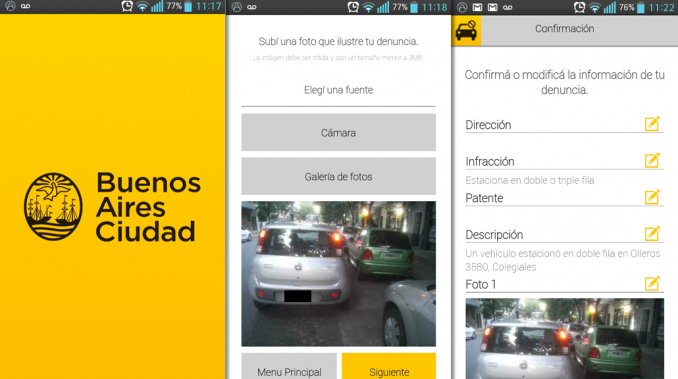This screenshot has width=678, height=379.
Task: Tap the signal bars icon at 11:18
Action: 383,7
